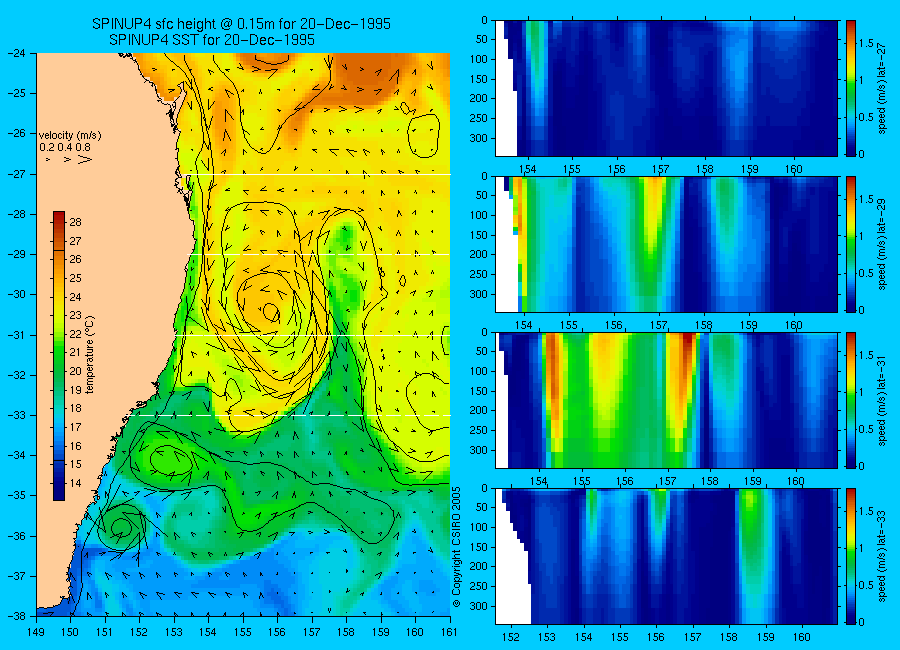Screen dimensions: 900x650
Task: Click the 'speed (m/s) lat=-31' label
Action: coord(883,400)
